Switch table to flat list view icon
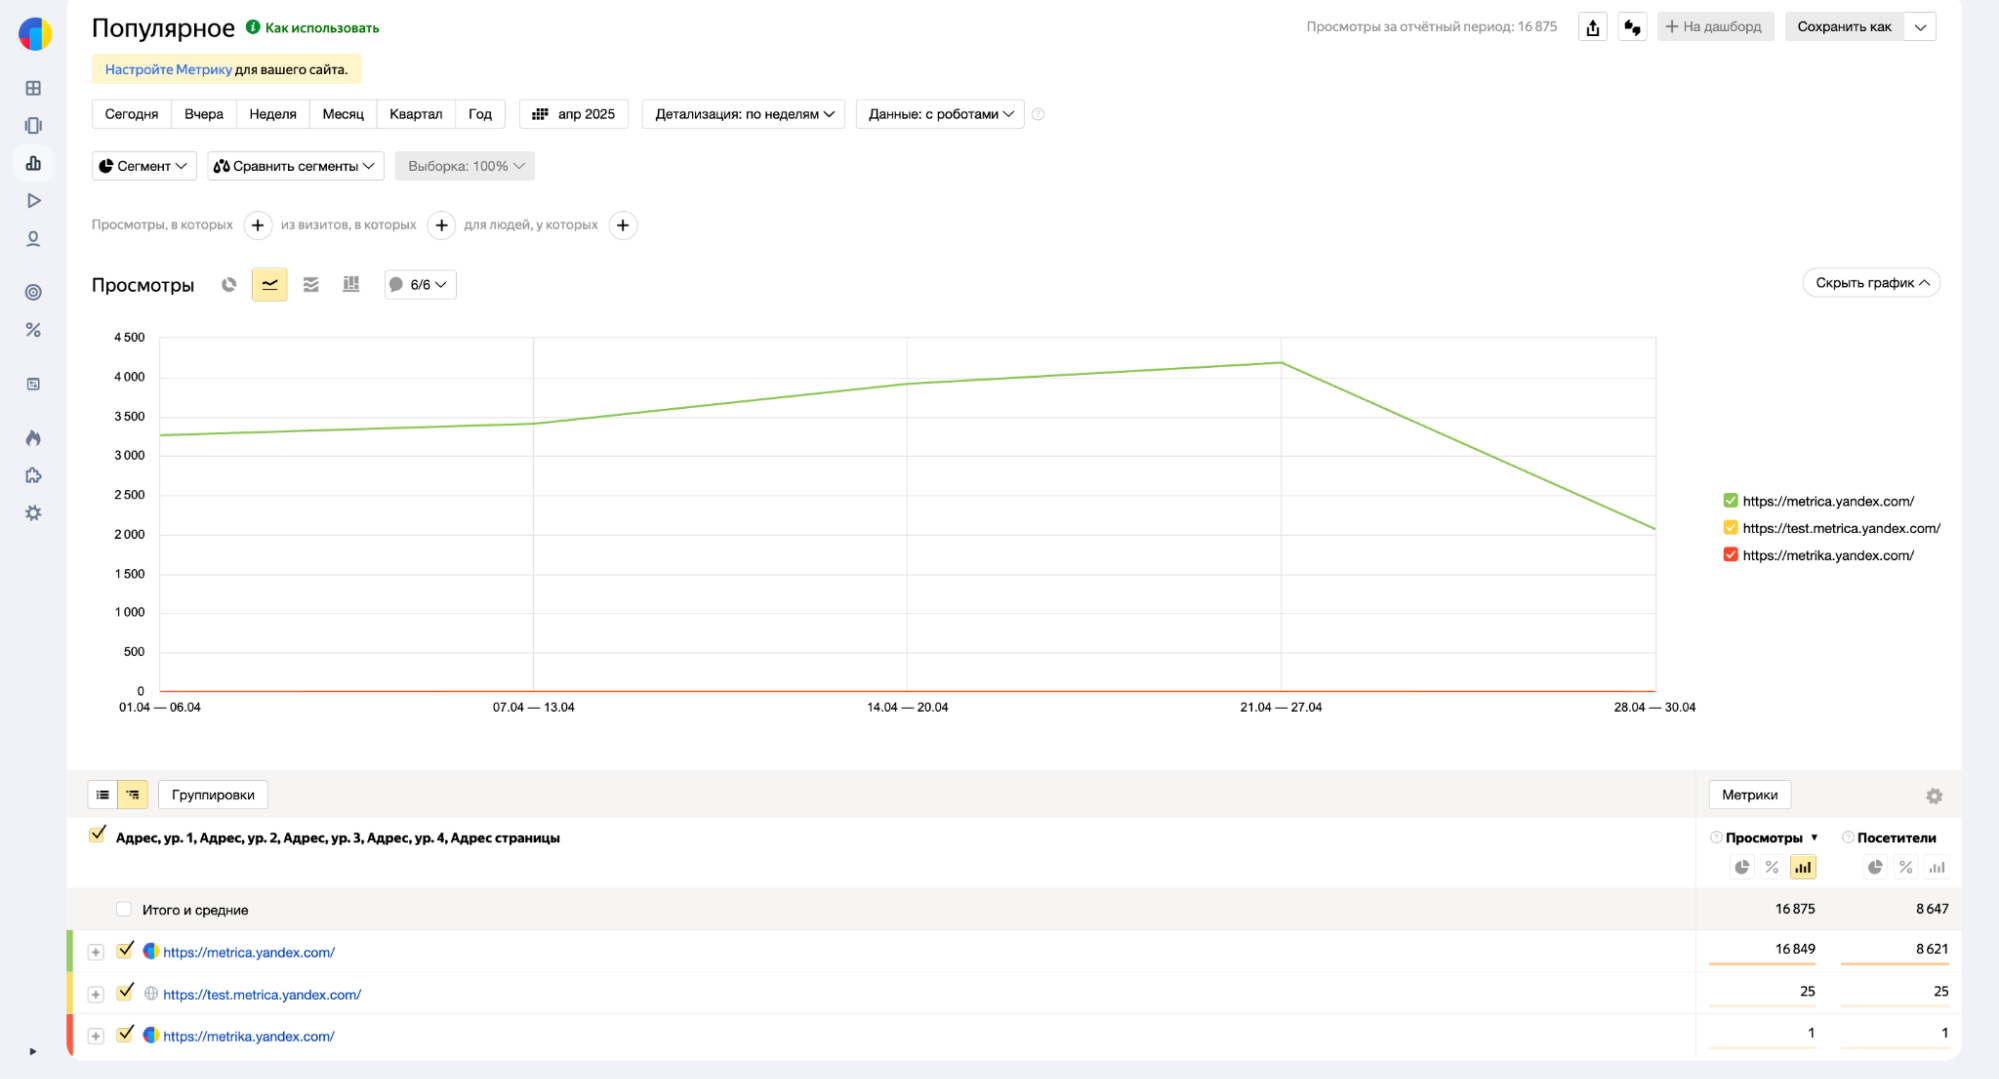1999x1079 pixels. 103,795
